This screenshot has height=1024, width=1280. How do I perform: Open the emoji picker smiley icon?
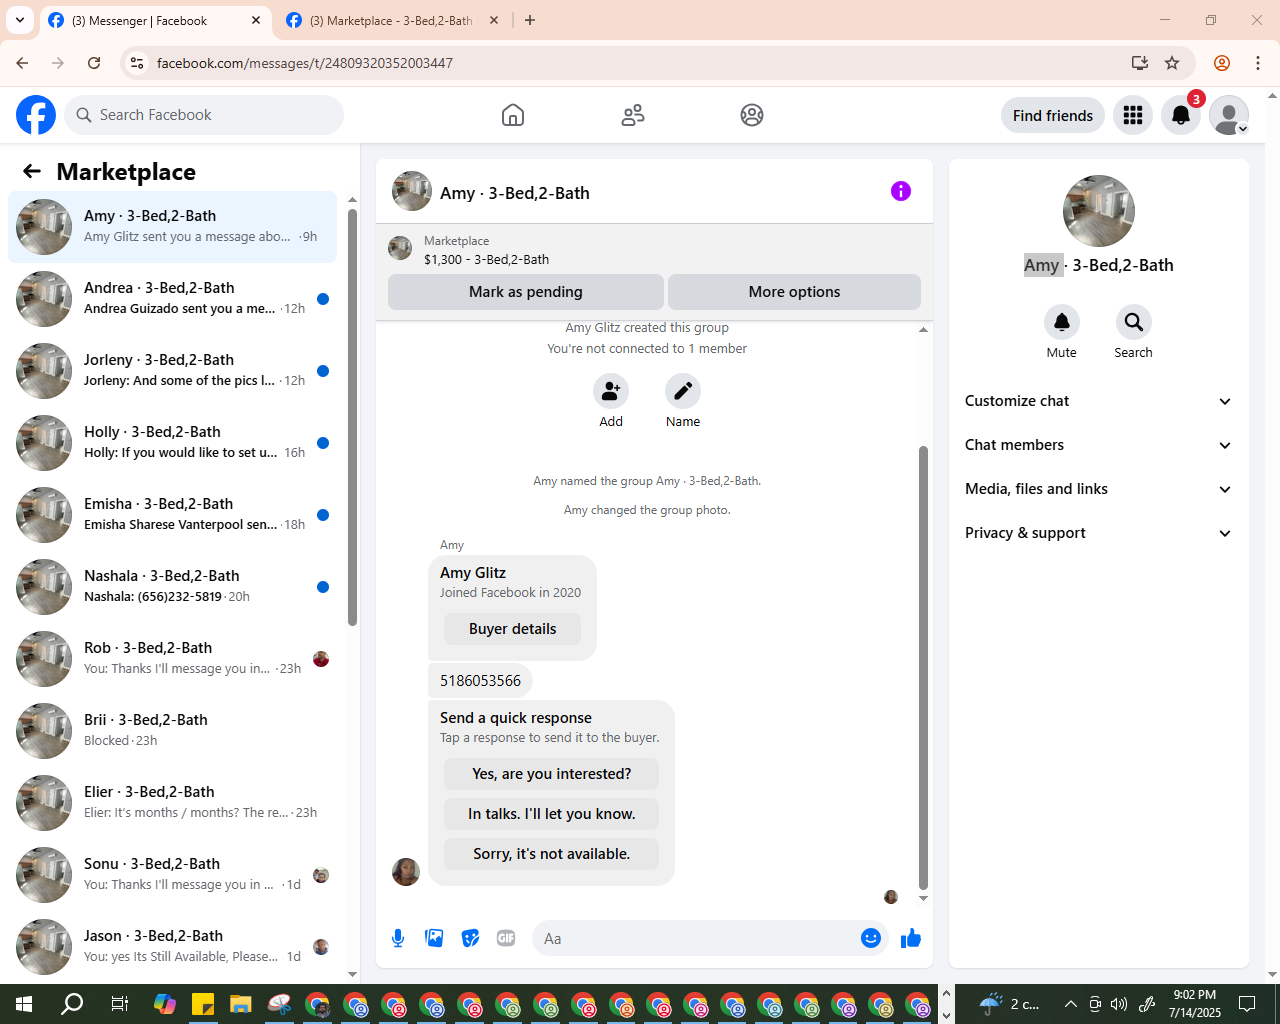871,938
